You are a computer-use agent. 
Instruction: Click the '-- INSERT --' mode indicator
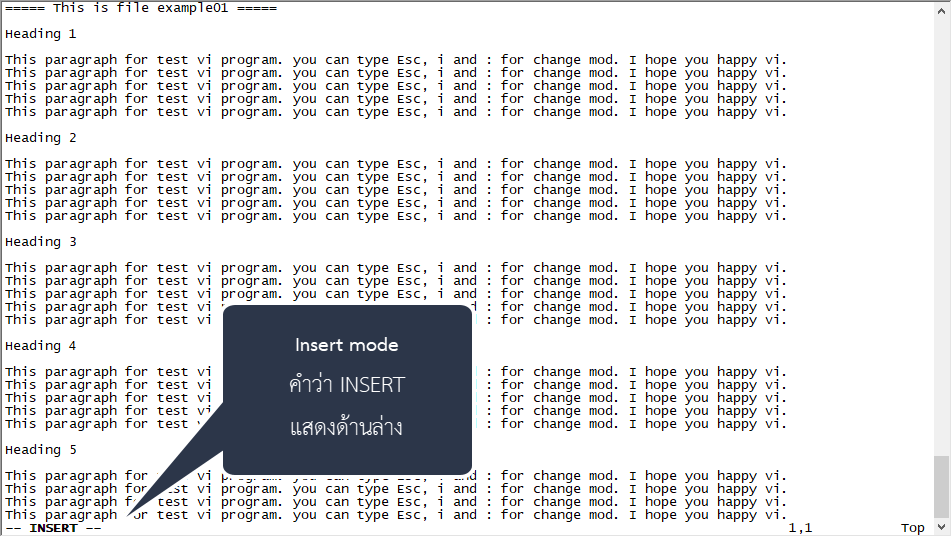pyautogui.click(x=53, y=528)
